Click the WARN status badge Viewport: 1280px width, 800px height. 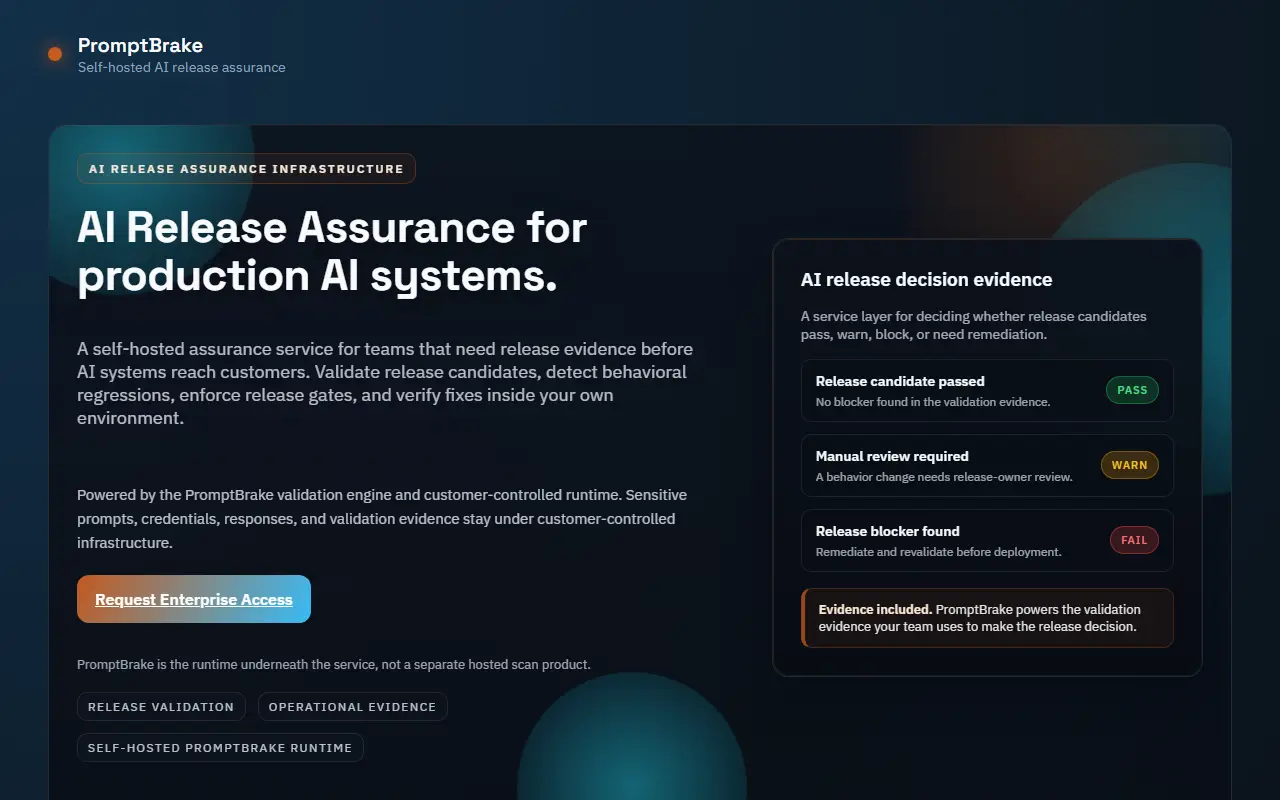1130,465
